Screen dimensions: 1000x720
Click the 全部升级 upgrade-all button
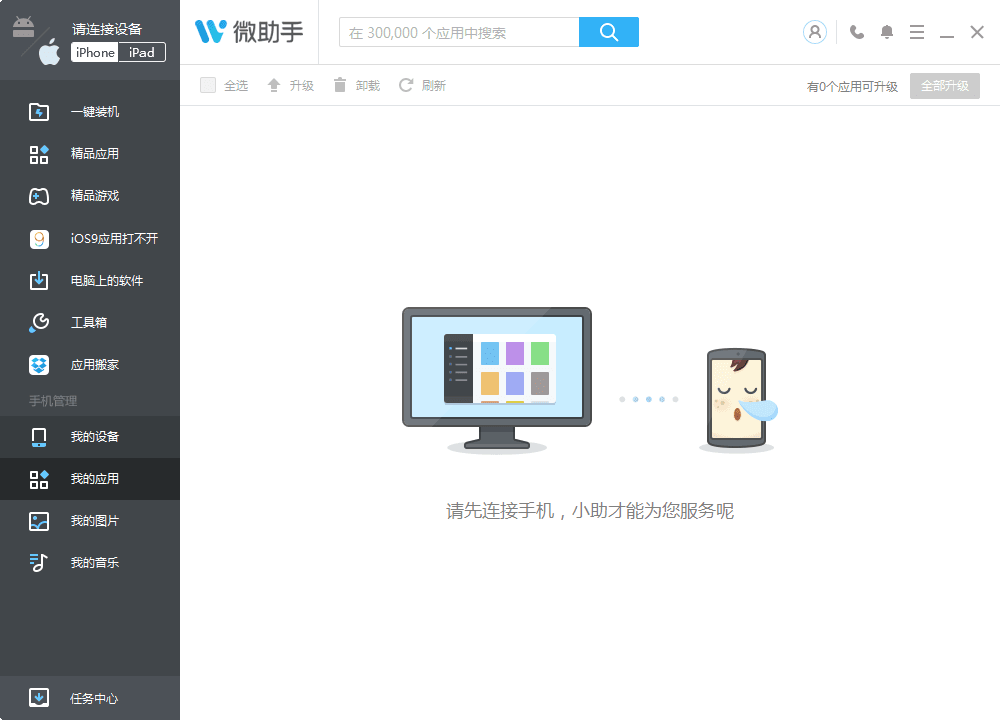[x=944, y=86]
